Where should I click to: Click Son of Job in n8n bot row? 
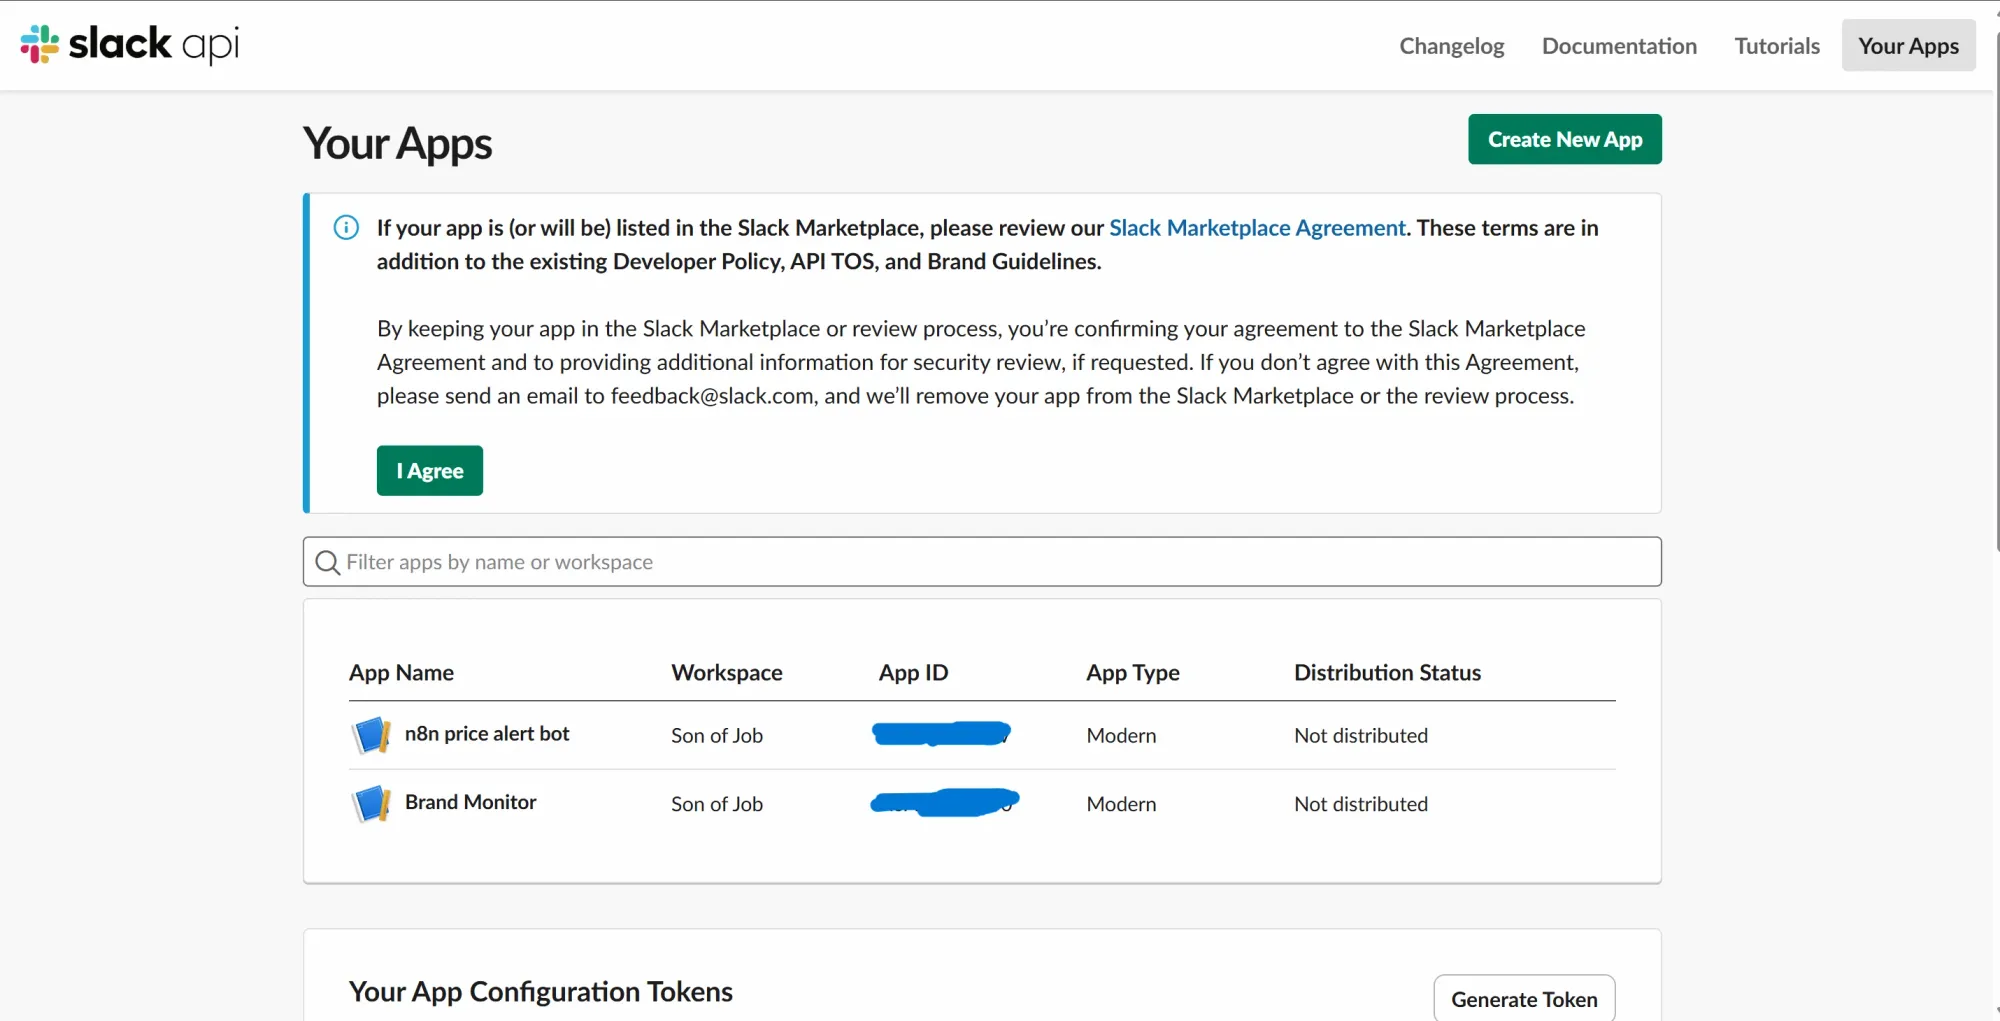pyautogui.click(x=717, y=736)
